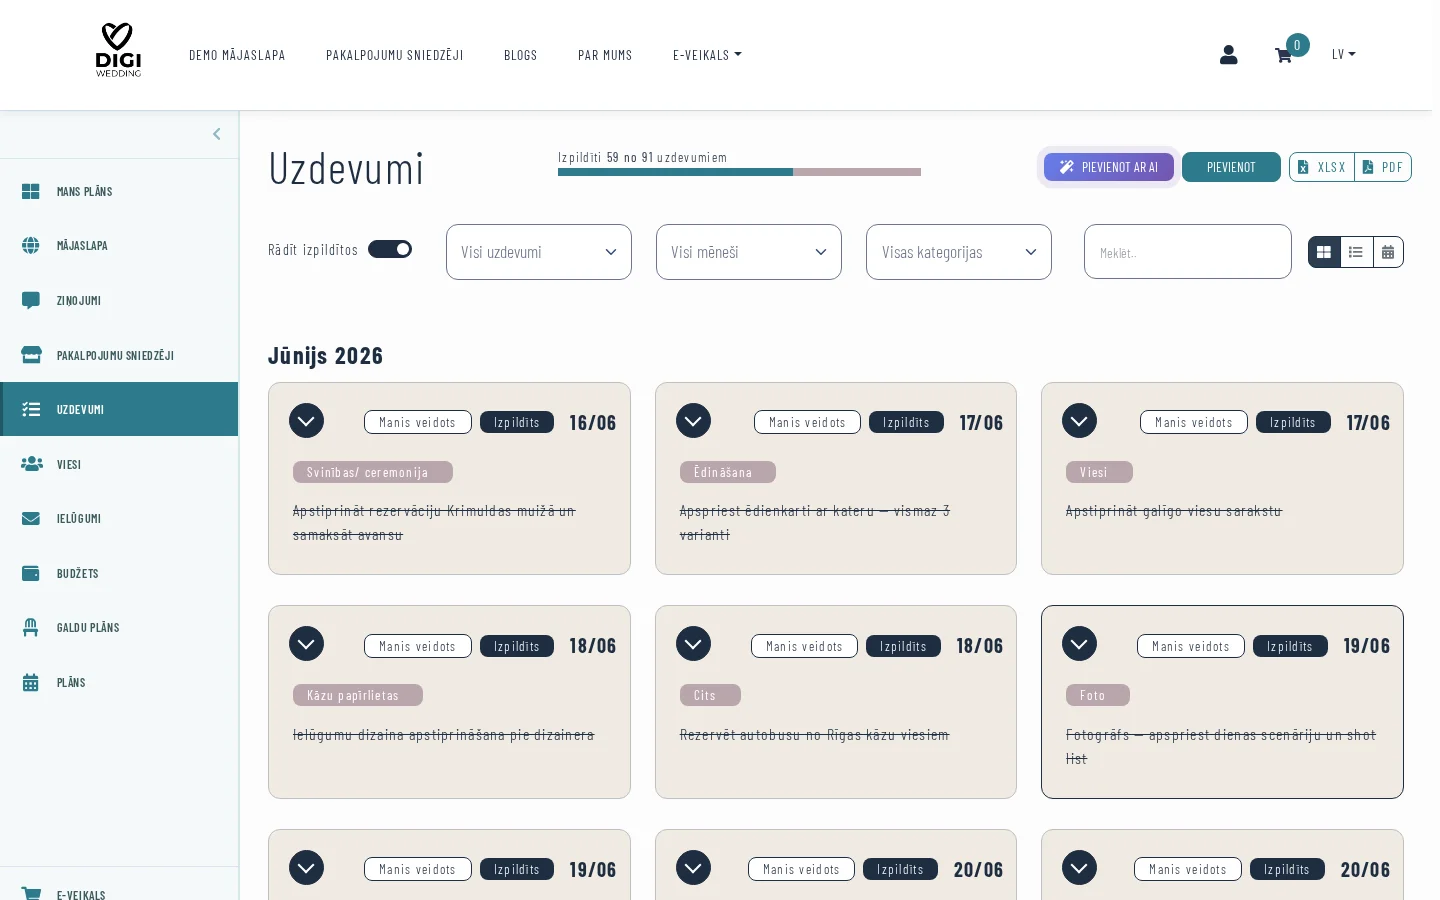
Task: Click the PIEVIENOT AR AI button
Action: (x=1109, y=167)
